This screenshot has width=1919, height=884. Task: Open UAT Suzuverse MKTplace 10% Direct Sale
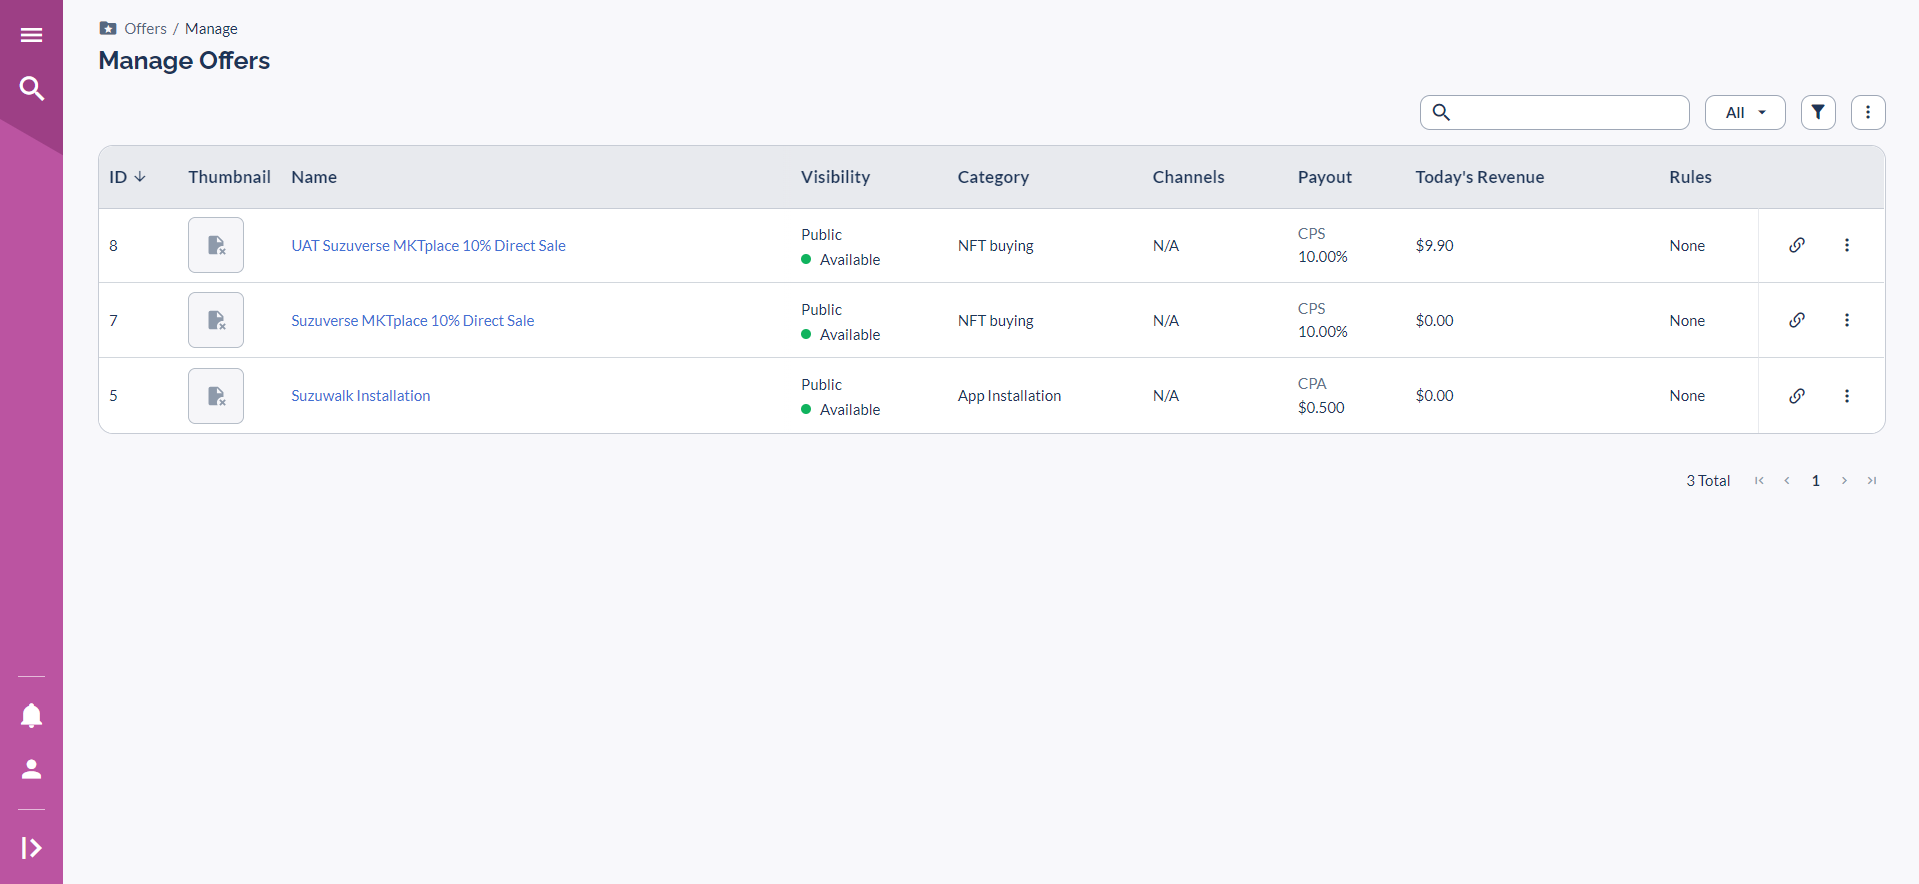(x=428, y=246)
